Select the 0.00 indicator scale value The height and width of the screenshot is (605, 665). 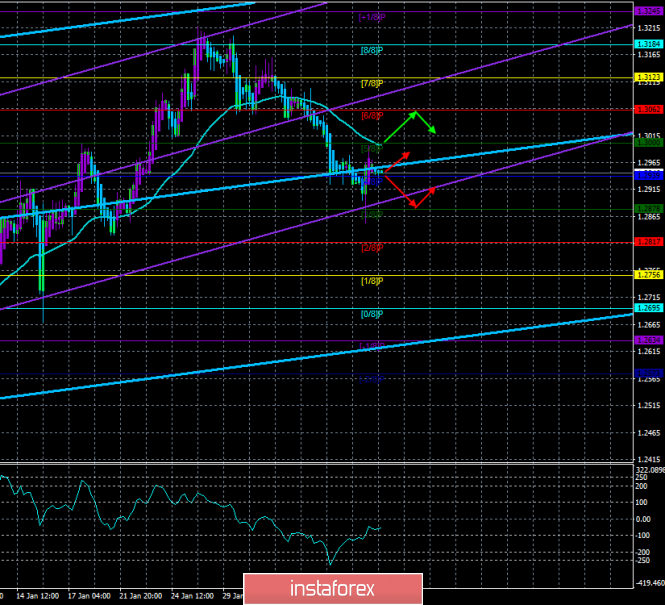[x=643, y=519]
